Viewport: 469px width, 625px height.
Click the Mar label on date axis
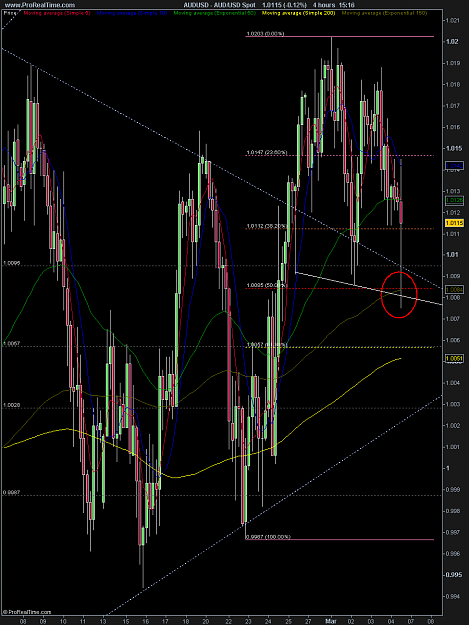coord(330,621)
